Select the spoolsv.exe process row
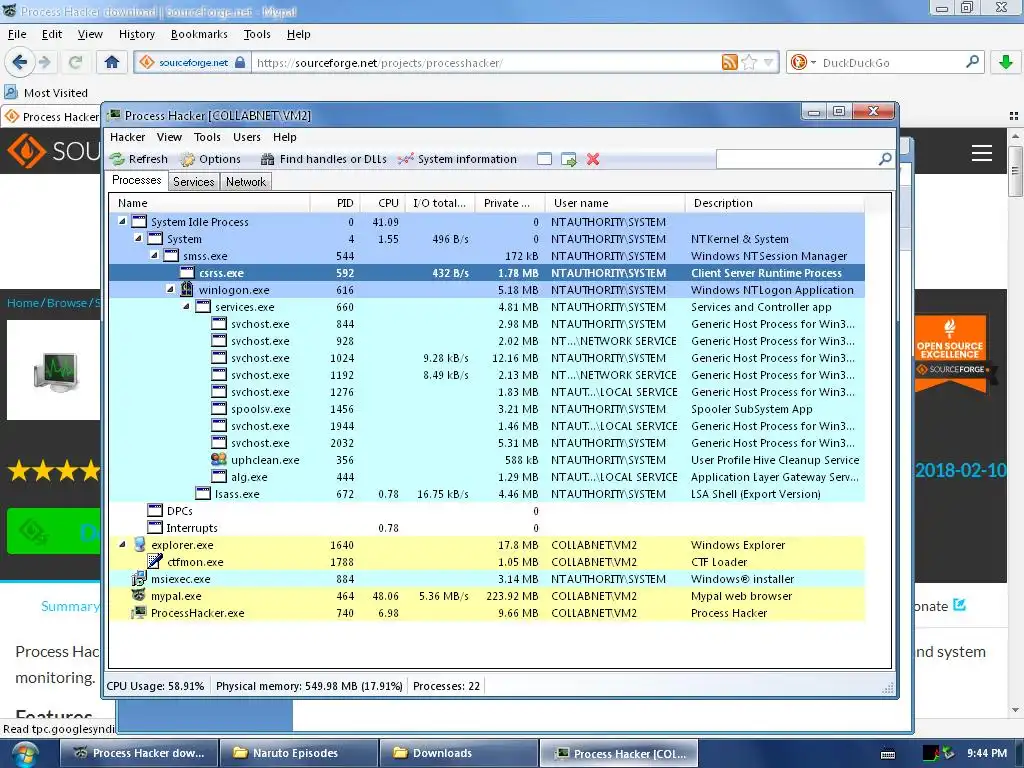Viewport: 1024px width, 768px height. coord(487,409)
